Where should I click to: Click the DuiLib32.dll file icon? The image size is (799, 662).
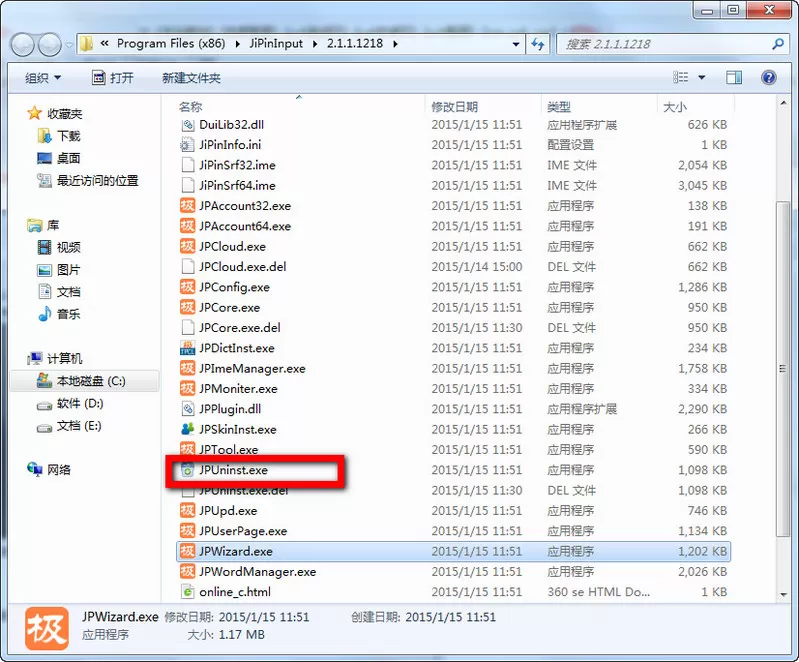click(188, 124)
